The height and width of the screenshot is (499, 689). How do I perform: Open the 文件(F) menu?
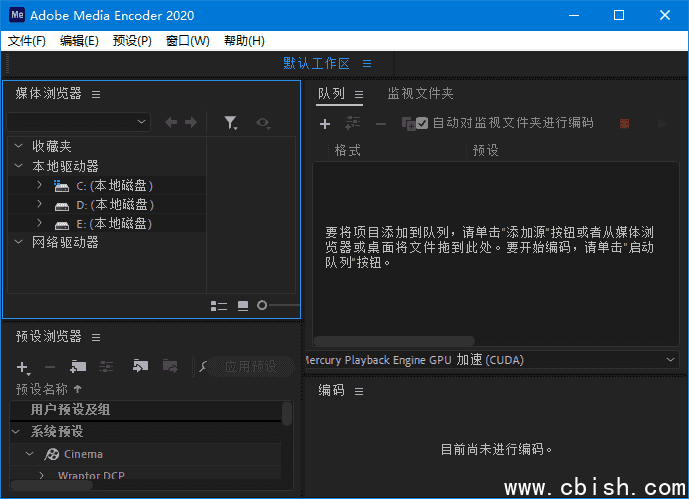click(x=27, y=41)
